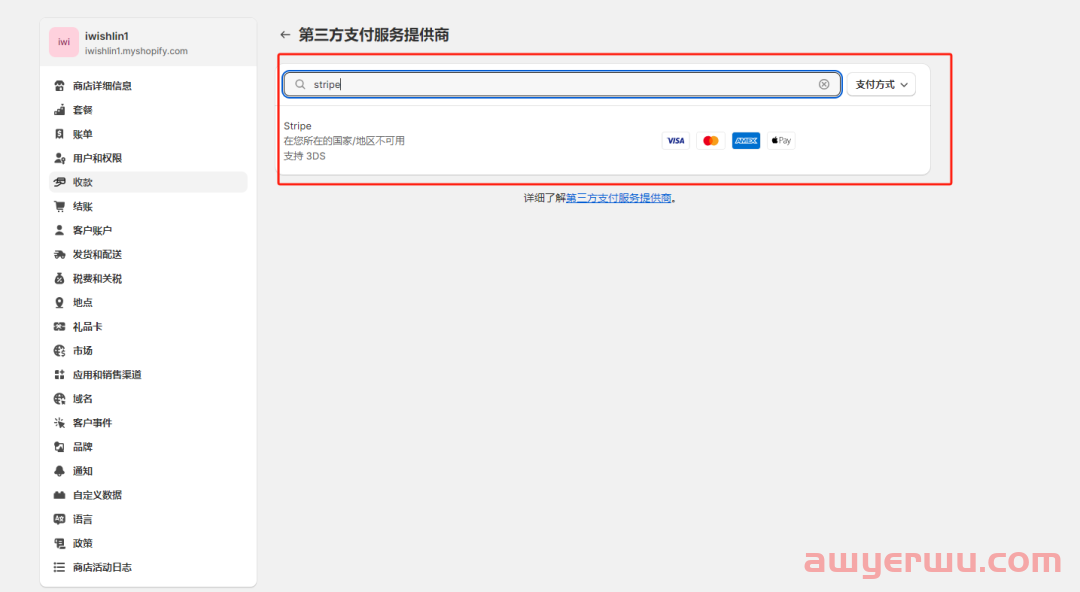Open the 支付方式 dropdown
This screenshot has height=592, width=1080.
tap(881, 84)
